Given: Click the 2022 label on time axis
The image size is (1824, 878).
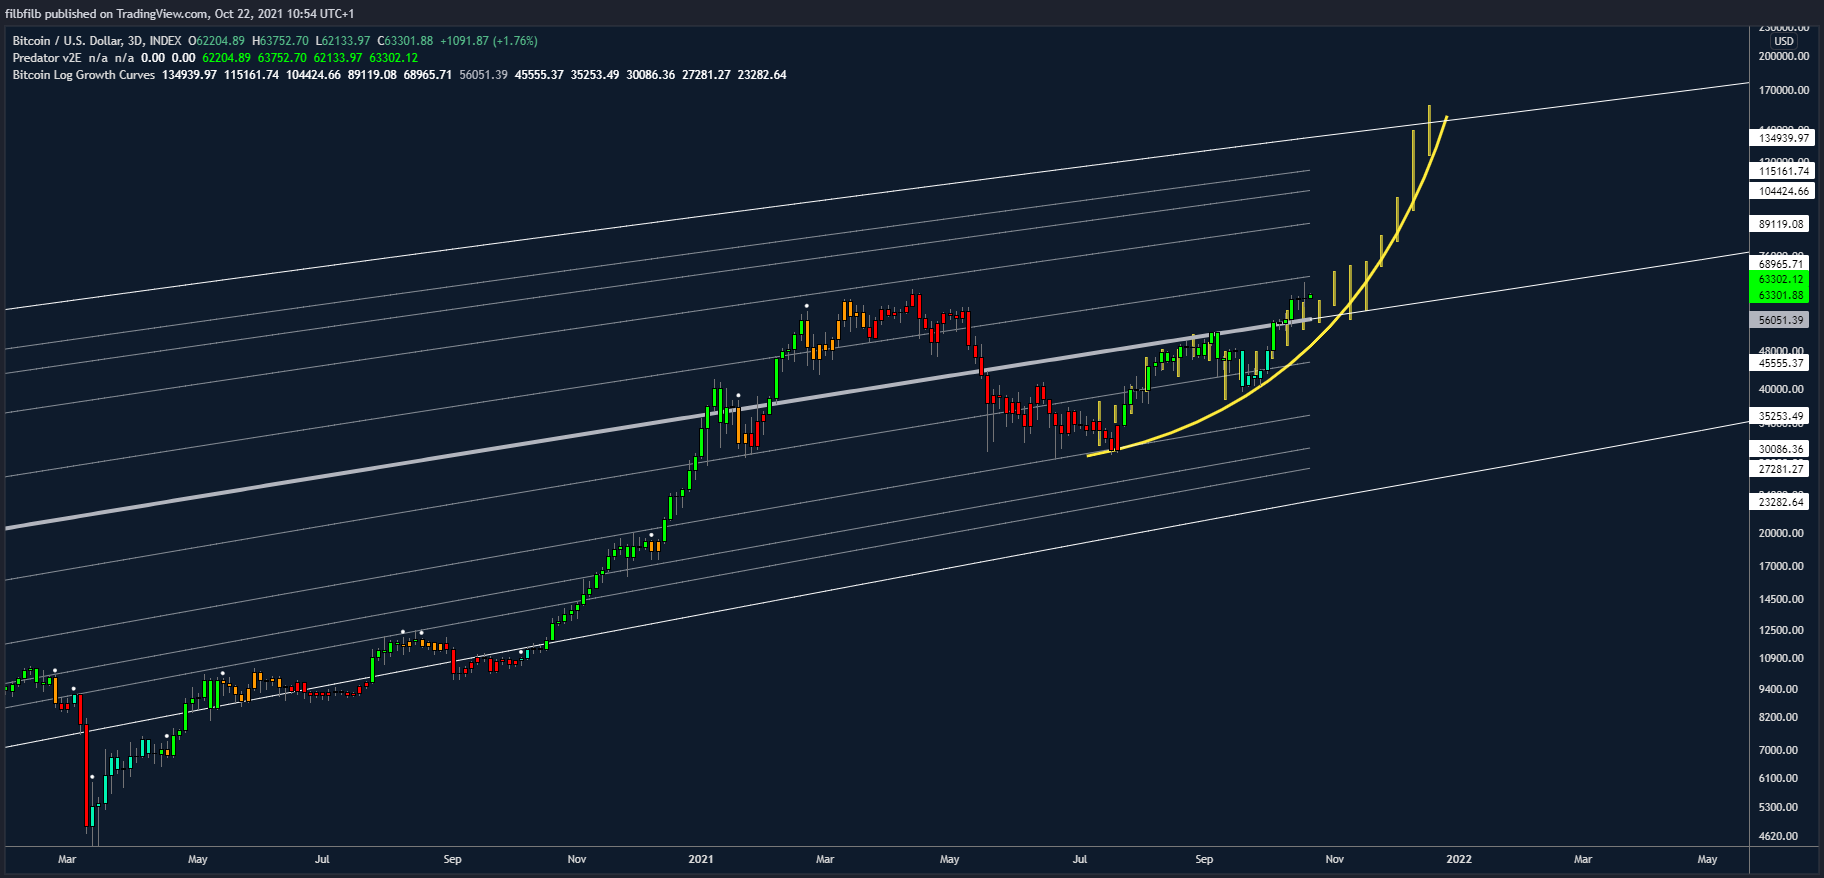Looking at the screenshot, I should click(1458, 859).
